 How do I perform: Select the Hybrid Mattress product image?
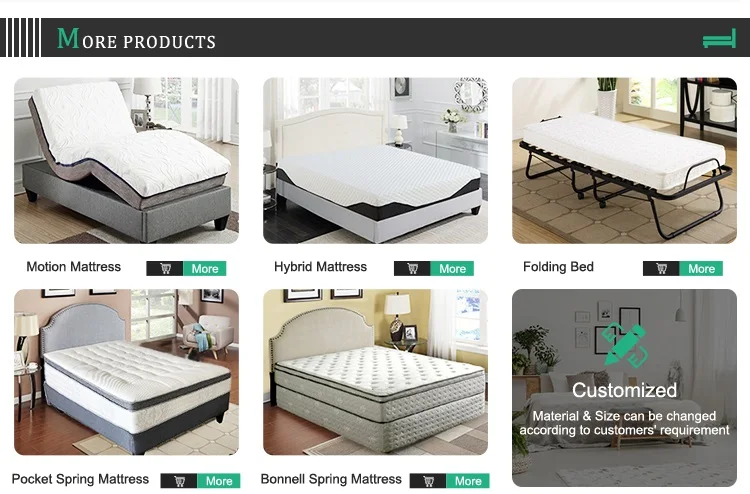[x=375, y=161]
